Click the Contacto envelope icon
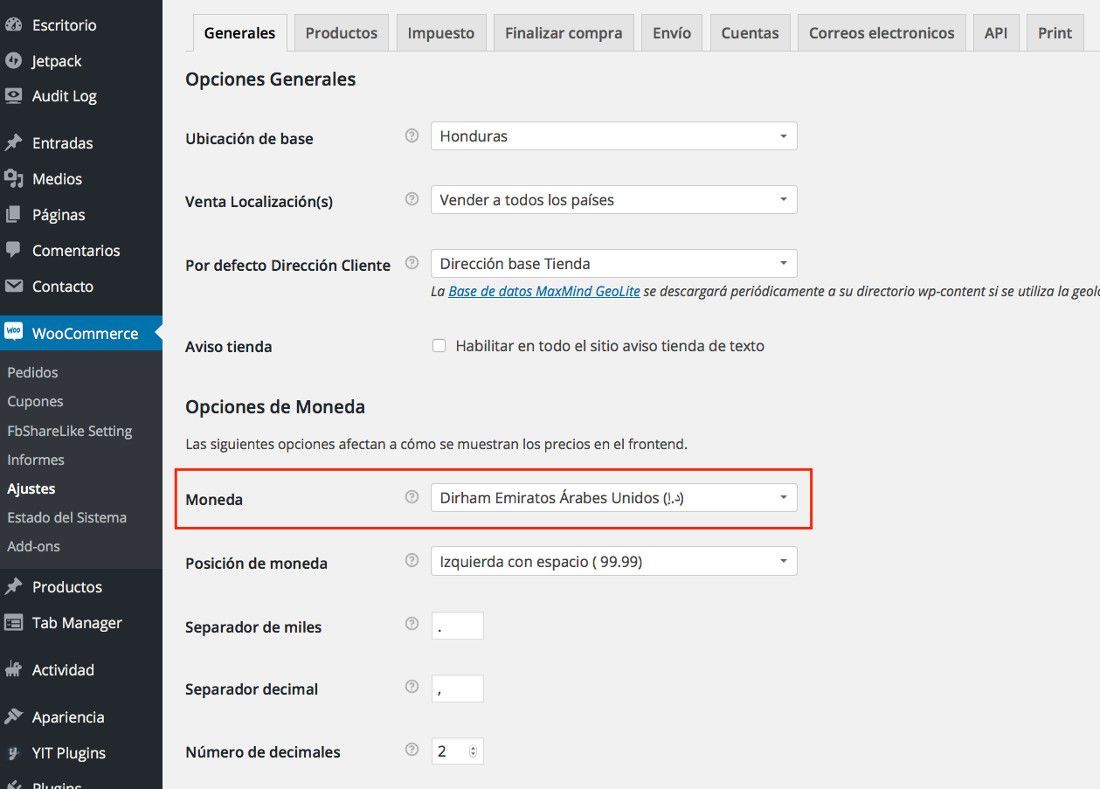The image size is (1100, 789). point(13,286)
